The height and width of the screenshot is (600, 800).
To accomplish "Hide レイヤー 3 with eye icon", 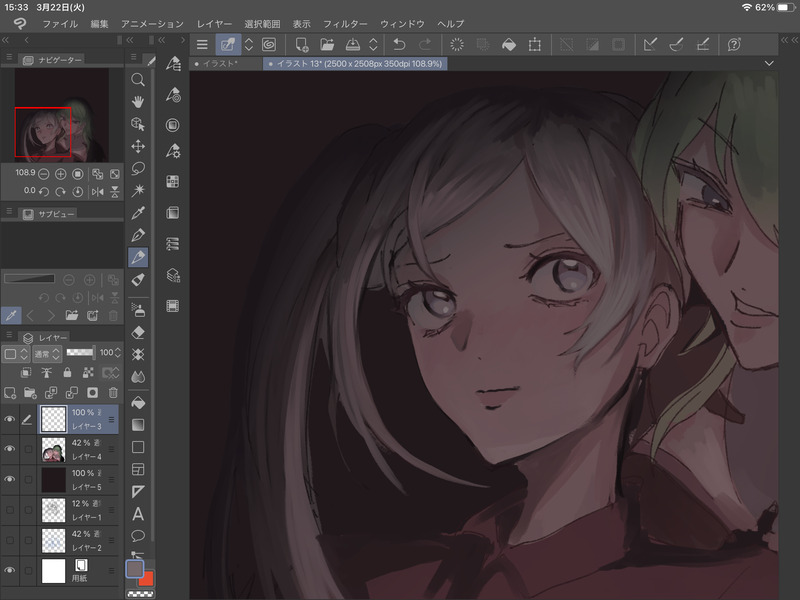I will coord(9,419).
